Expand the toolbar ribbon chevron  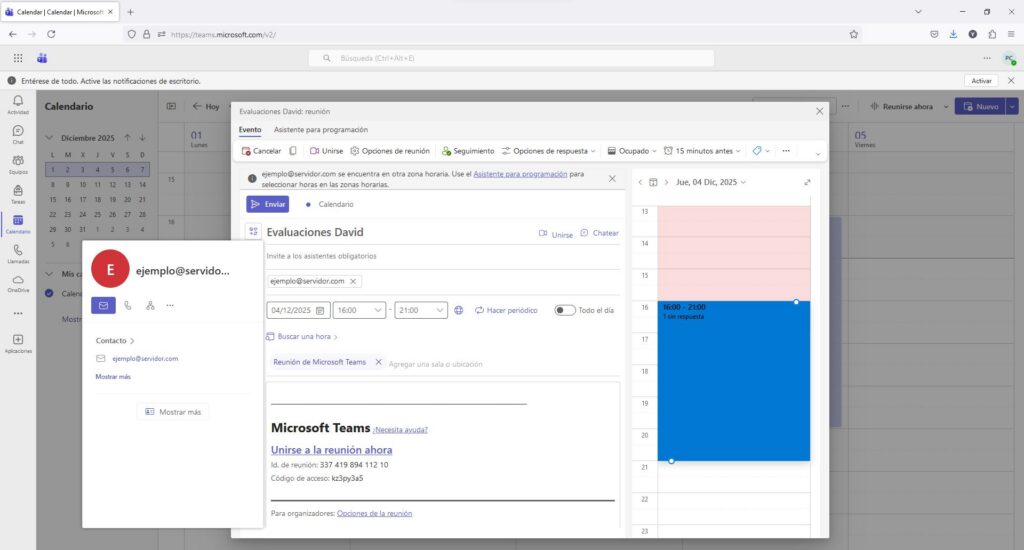tap(818, 154)
